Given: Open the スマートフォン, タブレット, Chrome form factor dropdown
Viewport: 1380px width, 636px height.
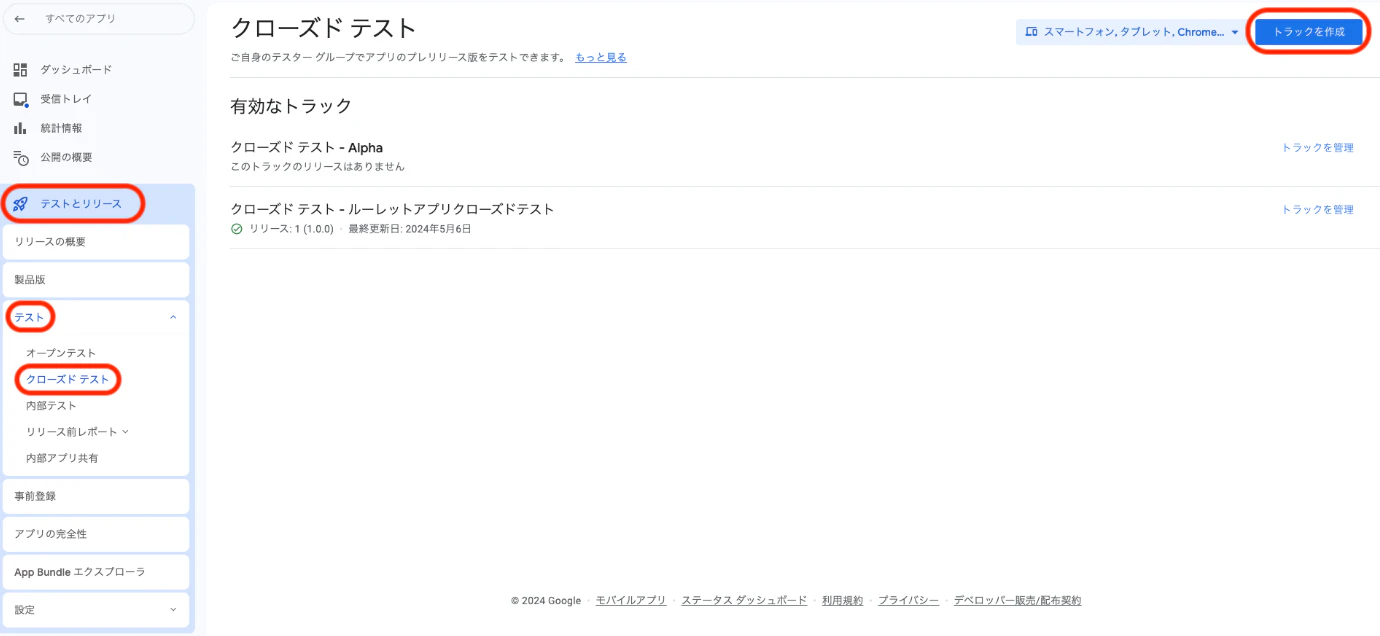Looking at the screenshot, I should (1130, 32).
